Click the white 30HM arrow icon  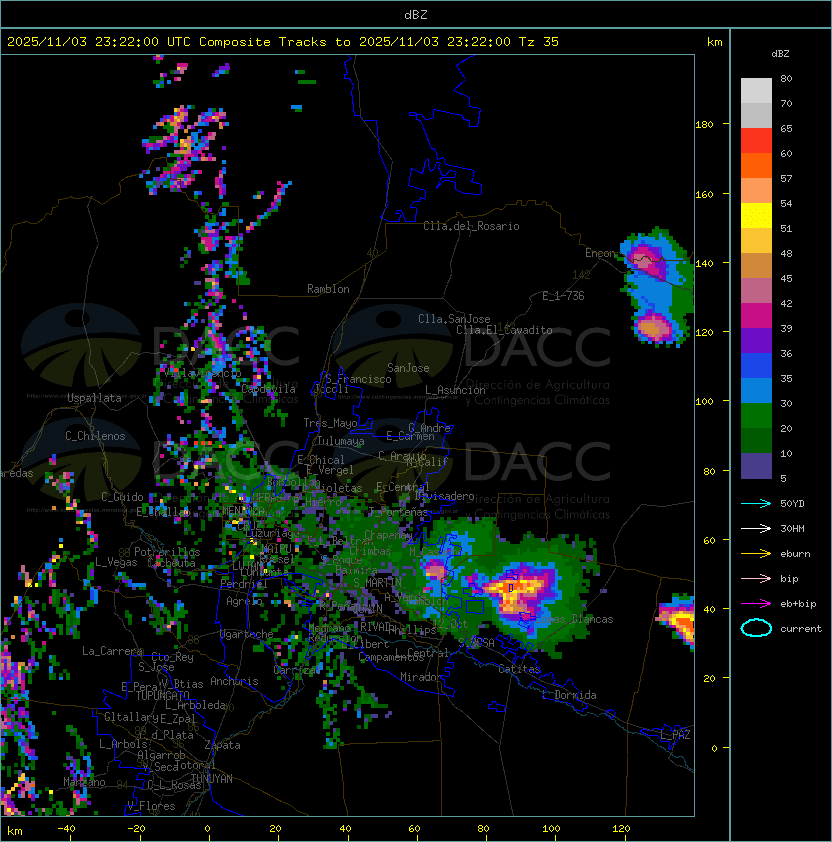tap(756, 528)
